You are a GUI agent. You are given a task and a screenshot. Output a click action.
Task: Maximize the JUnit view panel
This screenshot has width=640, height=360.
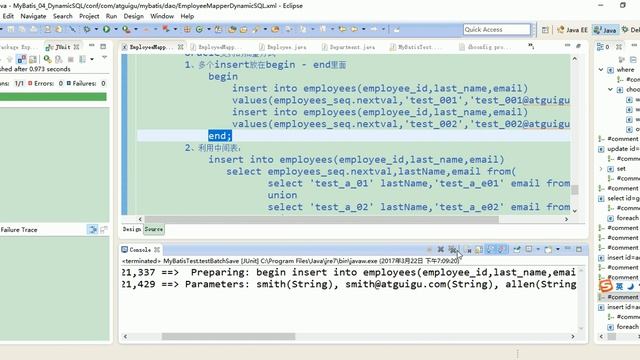tap(103, 46)
